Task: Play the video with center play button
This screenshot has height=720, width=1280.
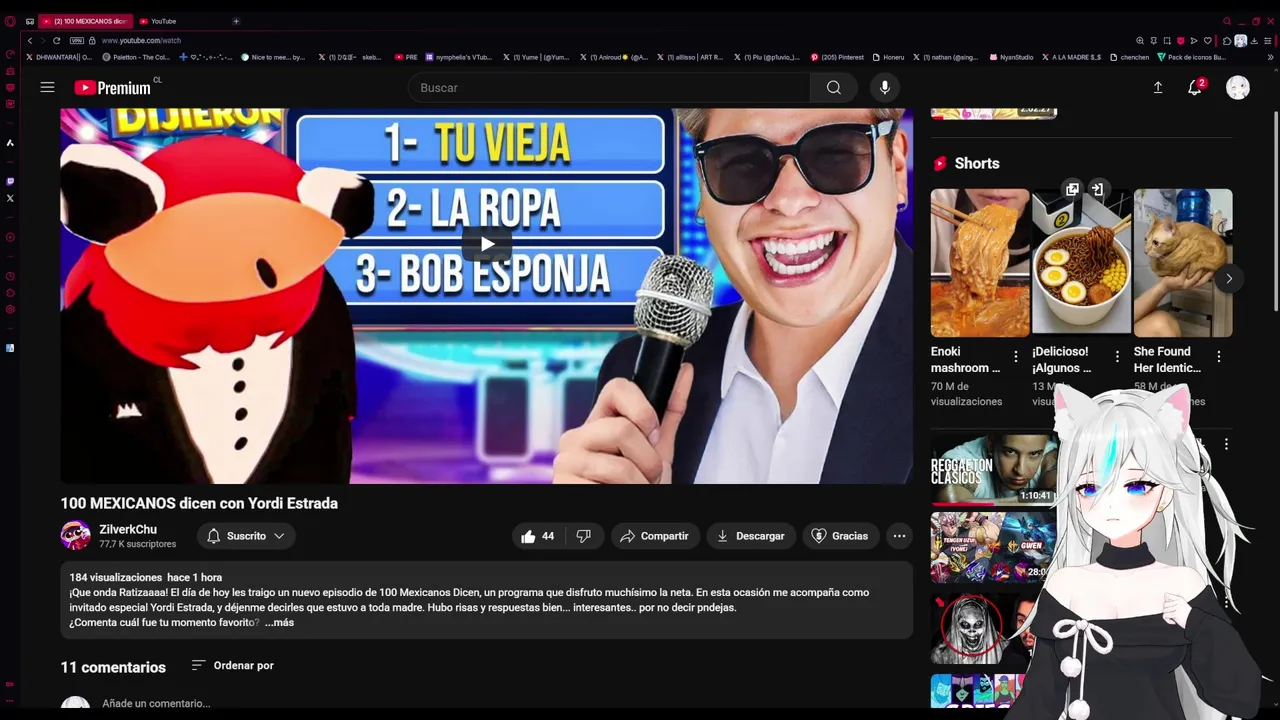Action: (487, 243)
